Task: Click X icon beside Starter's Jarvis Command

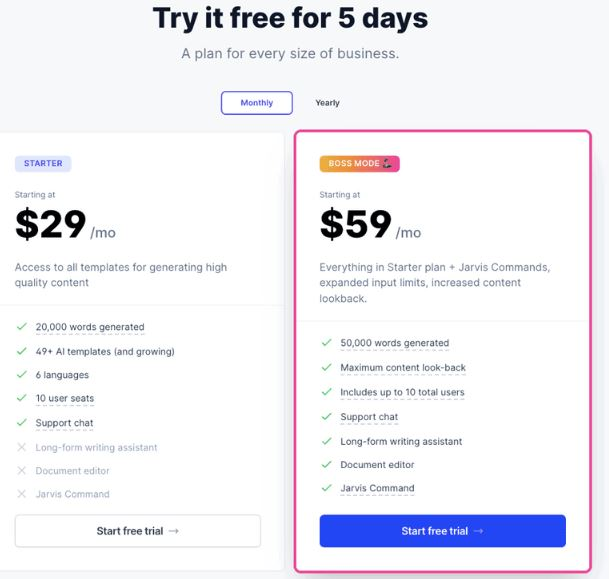Action: coord(22,494)
